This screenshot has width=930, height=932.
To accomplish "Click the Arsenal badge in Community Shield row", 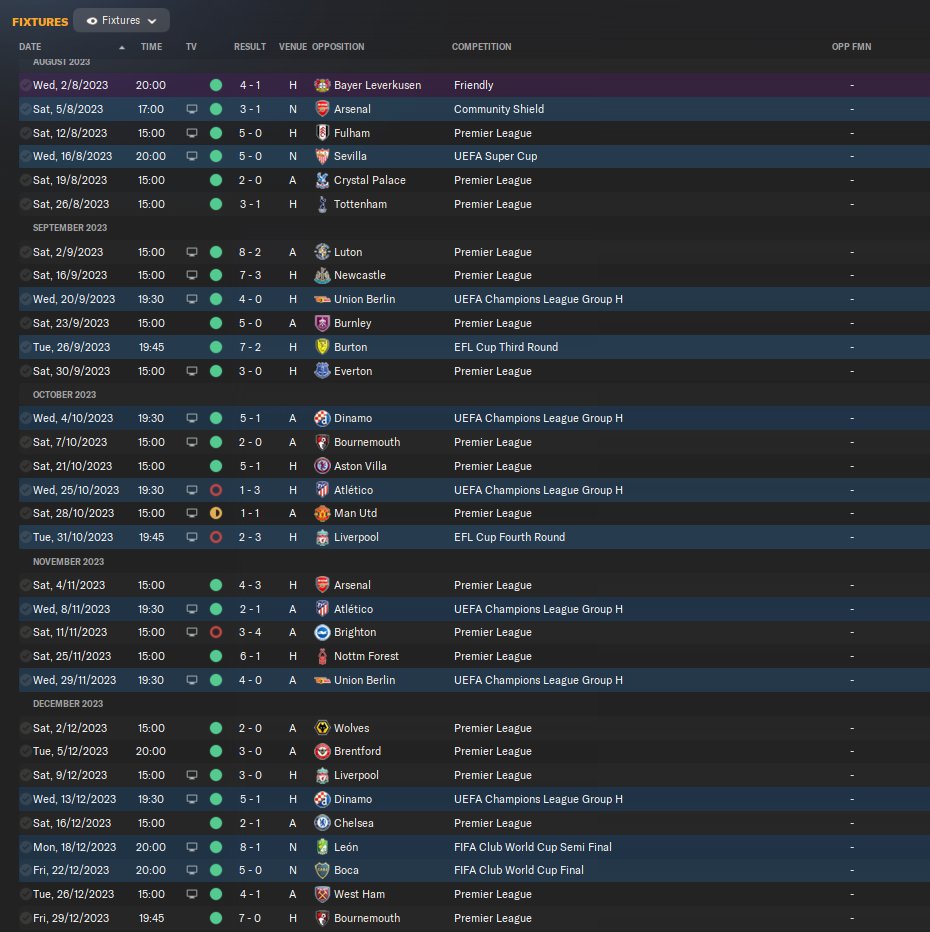I will click(322, 109).
